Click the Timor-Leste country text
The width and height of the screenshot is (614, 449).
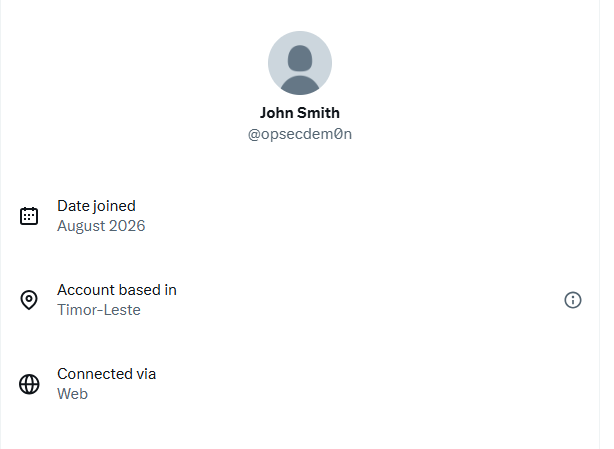pyautogui.click(x=99, y=310)
